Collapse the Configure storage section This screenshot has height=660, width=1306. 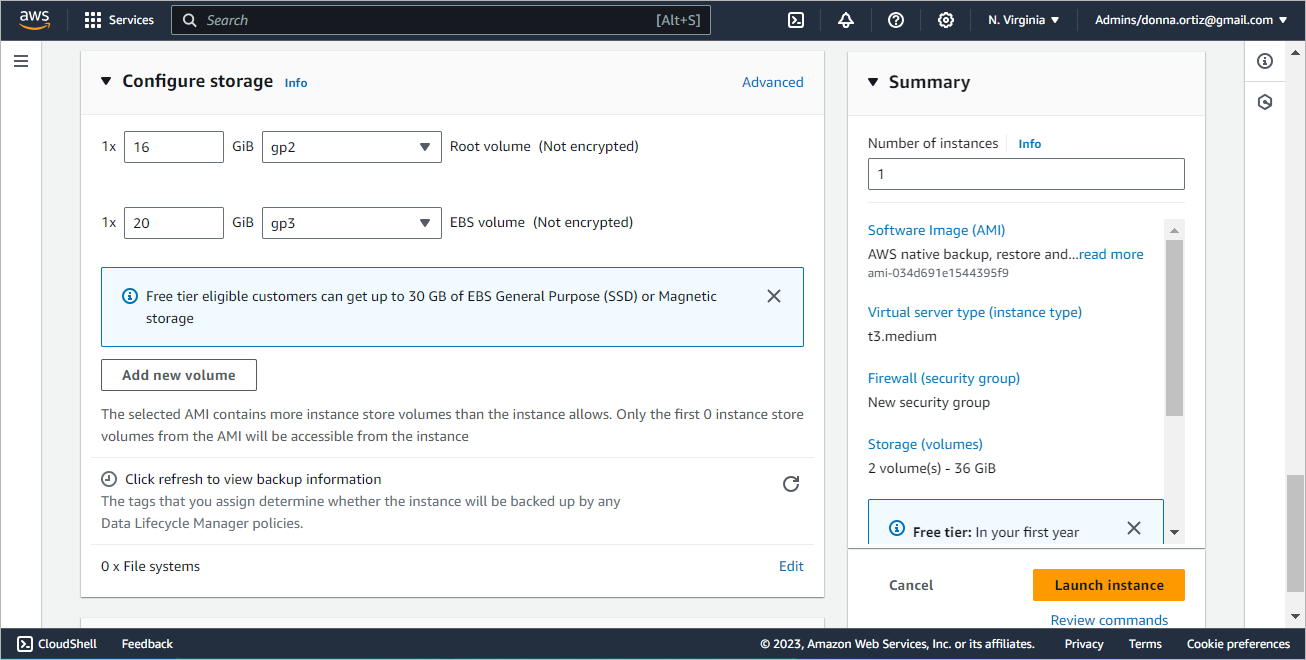(x=107, y=82)
